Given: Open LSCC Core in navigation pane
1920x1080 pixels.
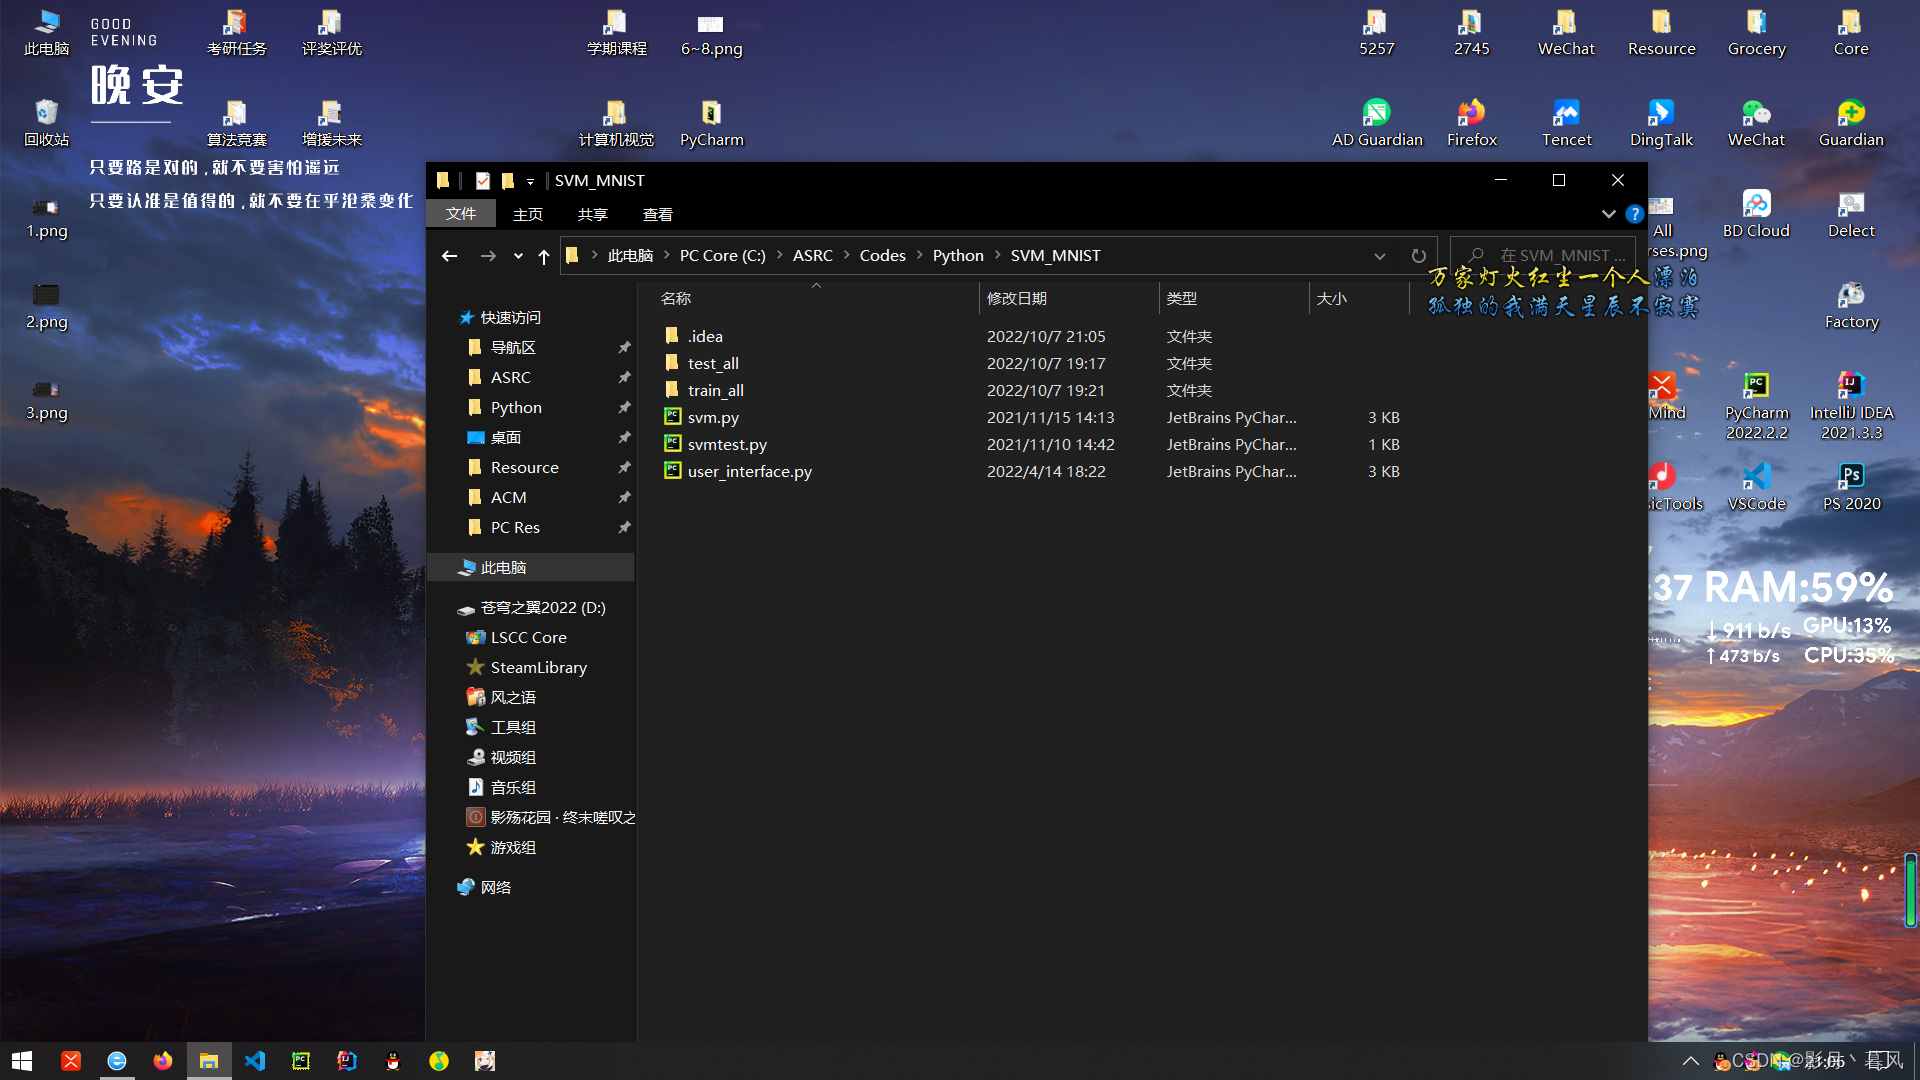Looking at the screenshot, I should pos(528,637).
